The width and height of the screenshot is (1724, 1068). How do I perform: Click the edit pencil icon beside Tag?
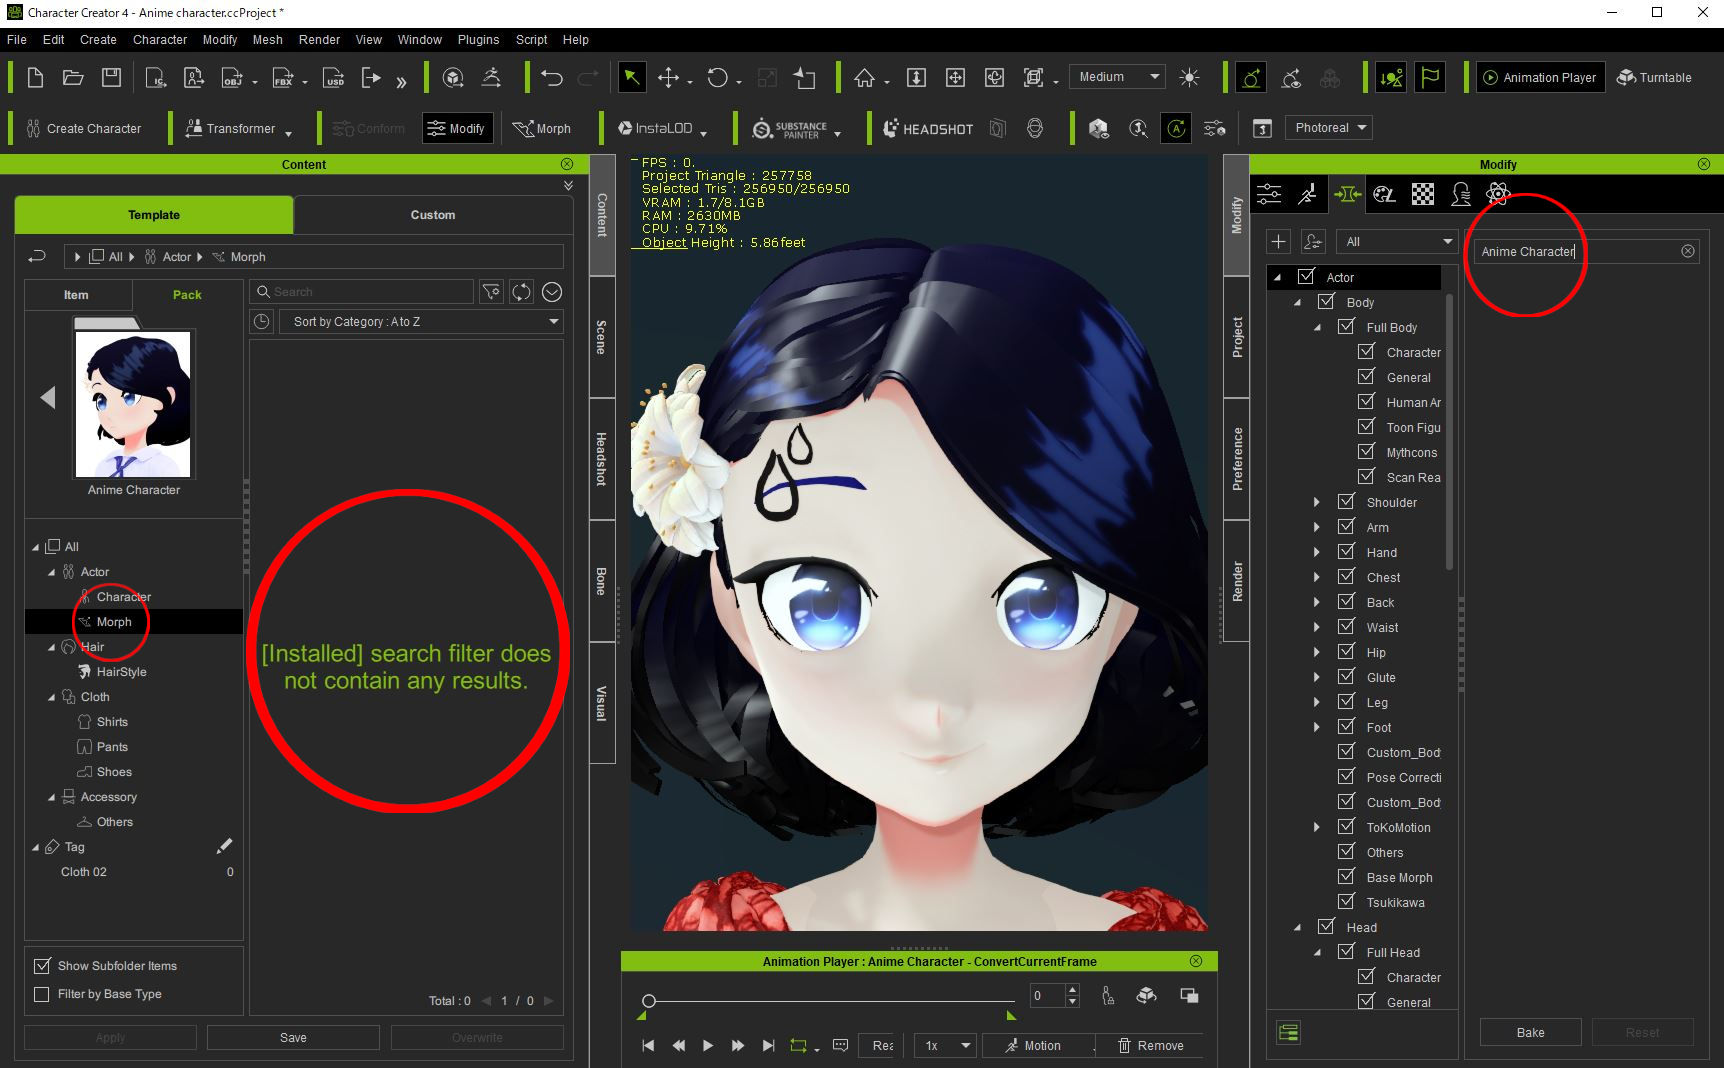(225, 846)
